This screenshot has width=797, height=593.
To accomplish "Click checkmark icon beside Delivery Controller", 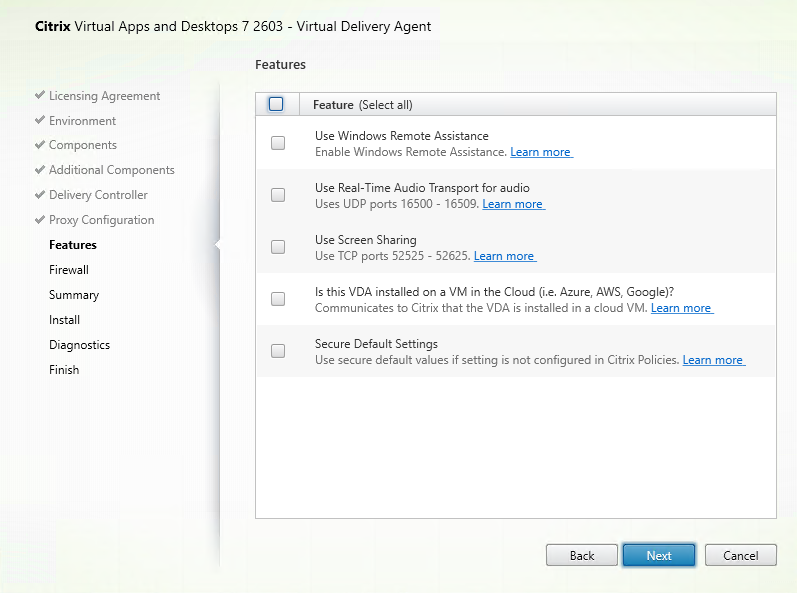I will [x=40, y=195].
